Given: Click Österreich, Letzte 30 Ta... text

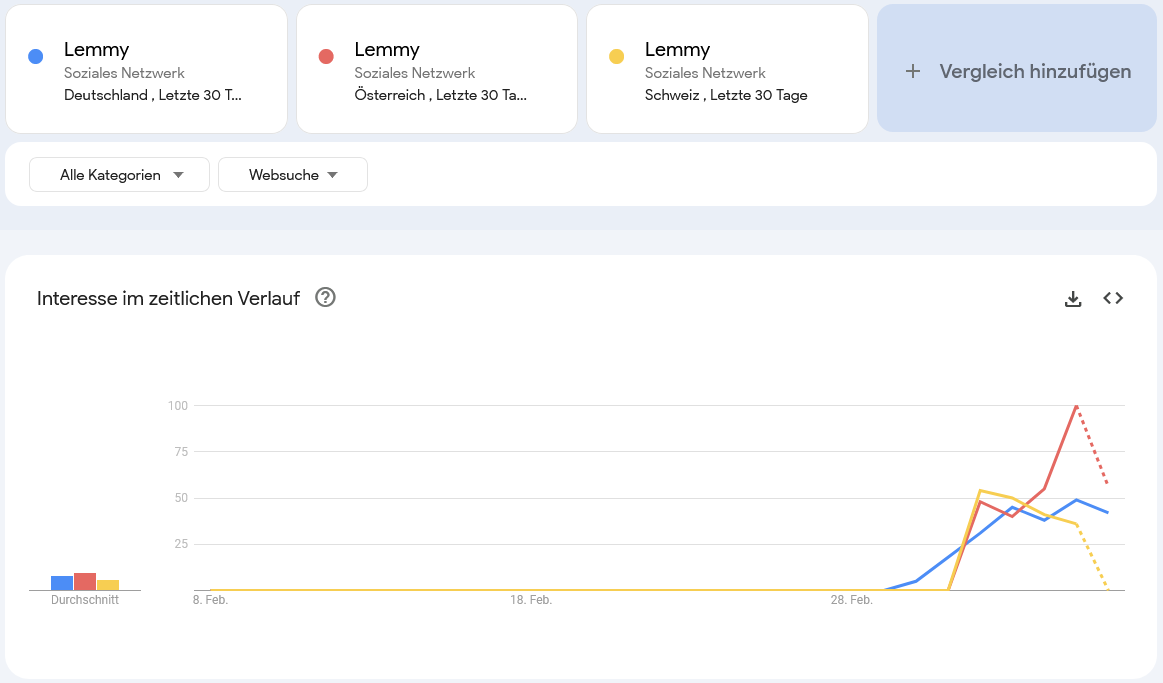Looking at the screenshot, I should [x=441, y=95].
